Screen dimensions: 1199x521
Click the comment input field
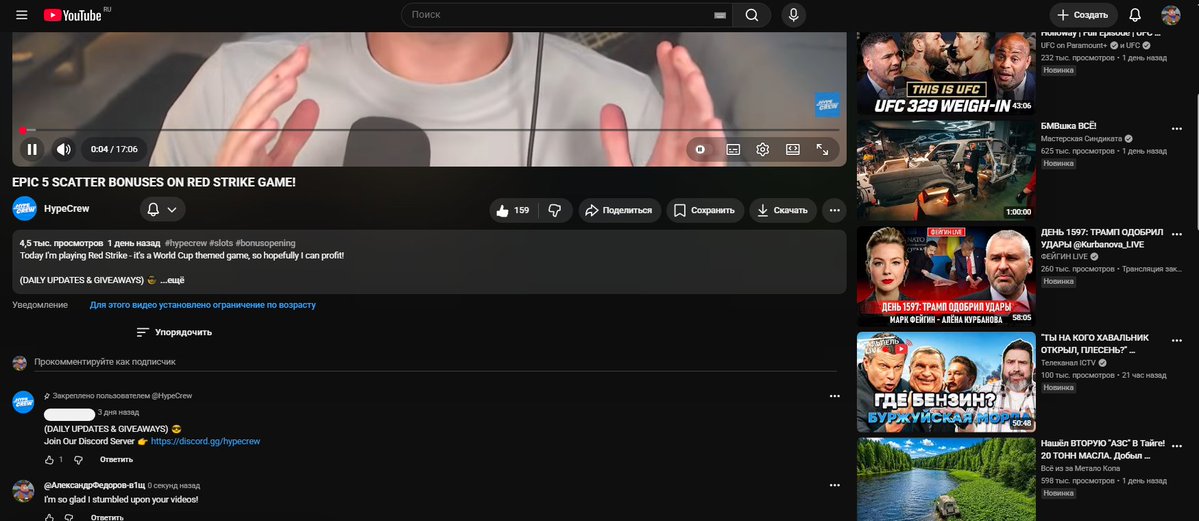click(x=436, y=362)
